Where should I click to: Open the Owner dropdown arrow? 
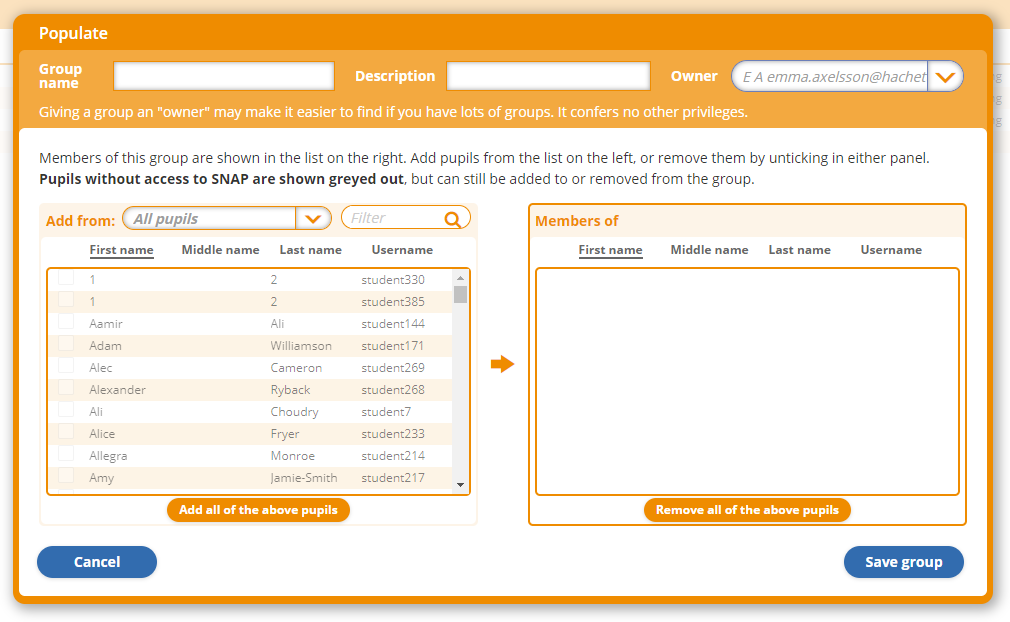click(x=945, y=76)
